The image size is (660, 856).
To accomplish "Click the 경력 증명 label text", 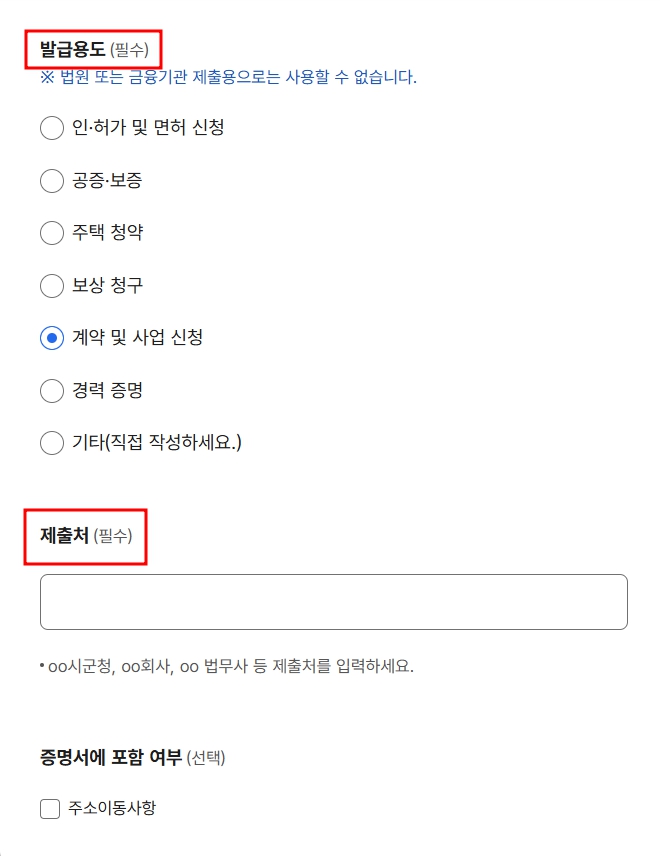I will (105, 390).
